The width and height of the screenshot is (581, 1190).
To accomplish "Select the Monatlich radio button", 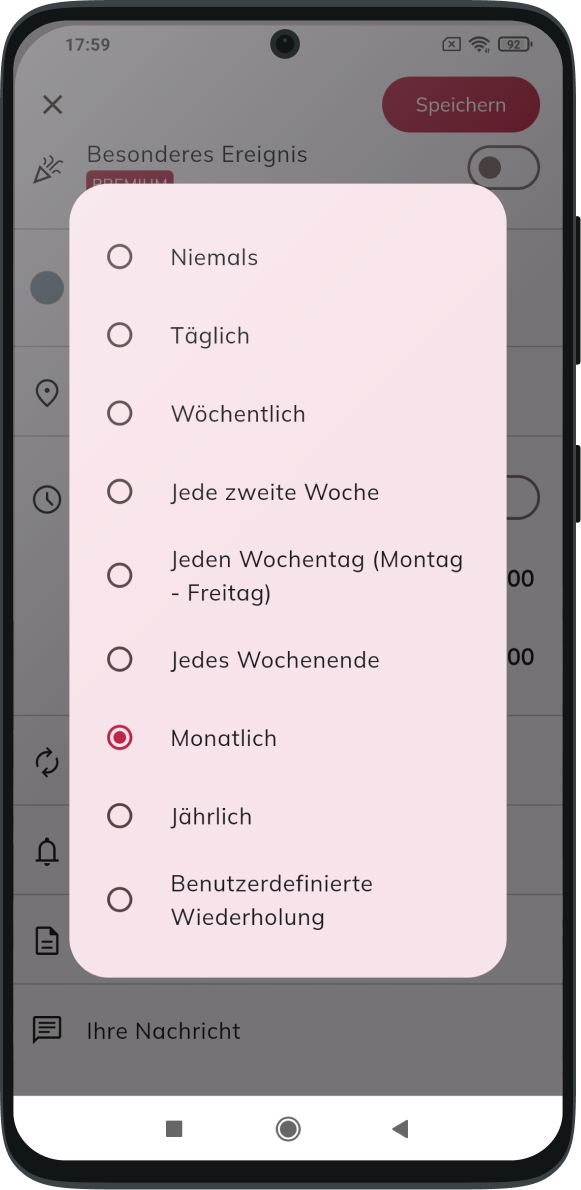I will click(x=287, y=738).
